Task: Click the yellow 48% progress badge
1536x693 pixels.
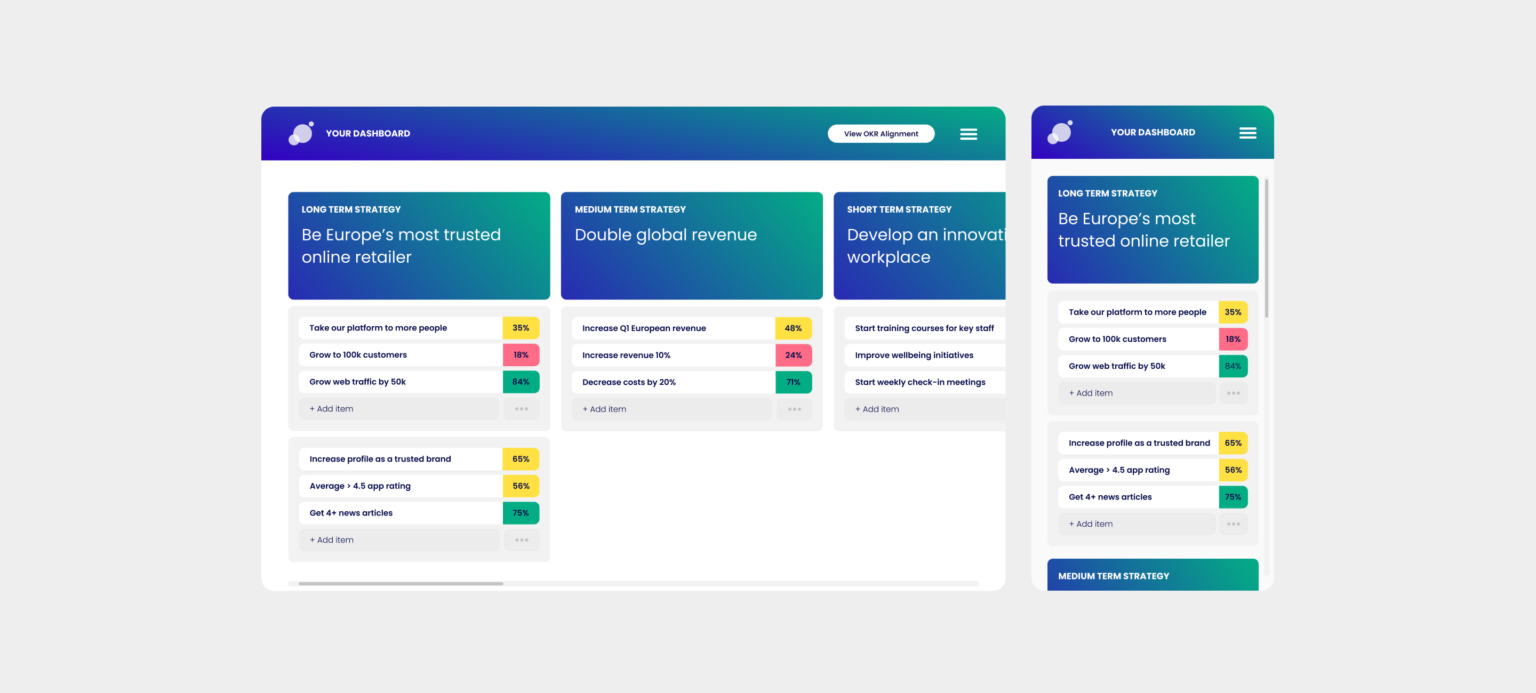Action: pos(793,328)
